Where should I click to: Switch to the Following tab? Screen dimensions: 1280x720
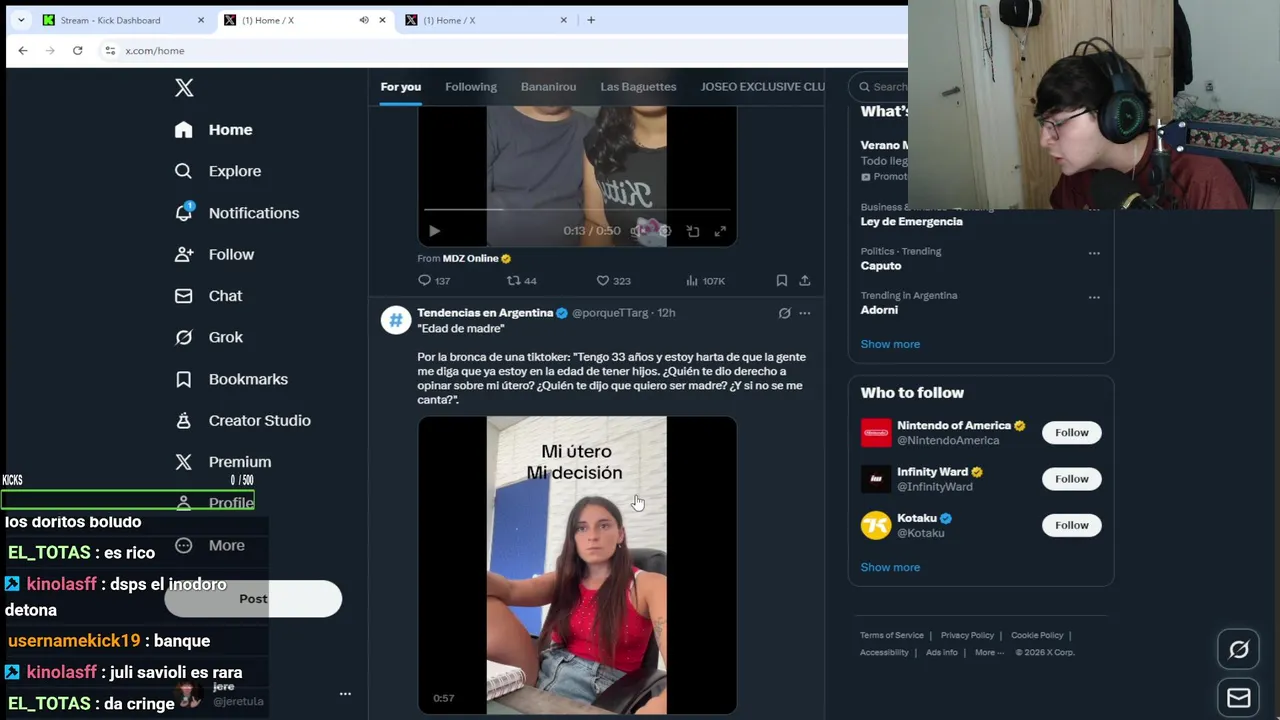[471, 87]
